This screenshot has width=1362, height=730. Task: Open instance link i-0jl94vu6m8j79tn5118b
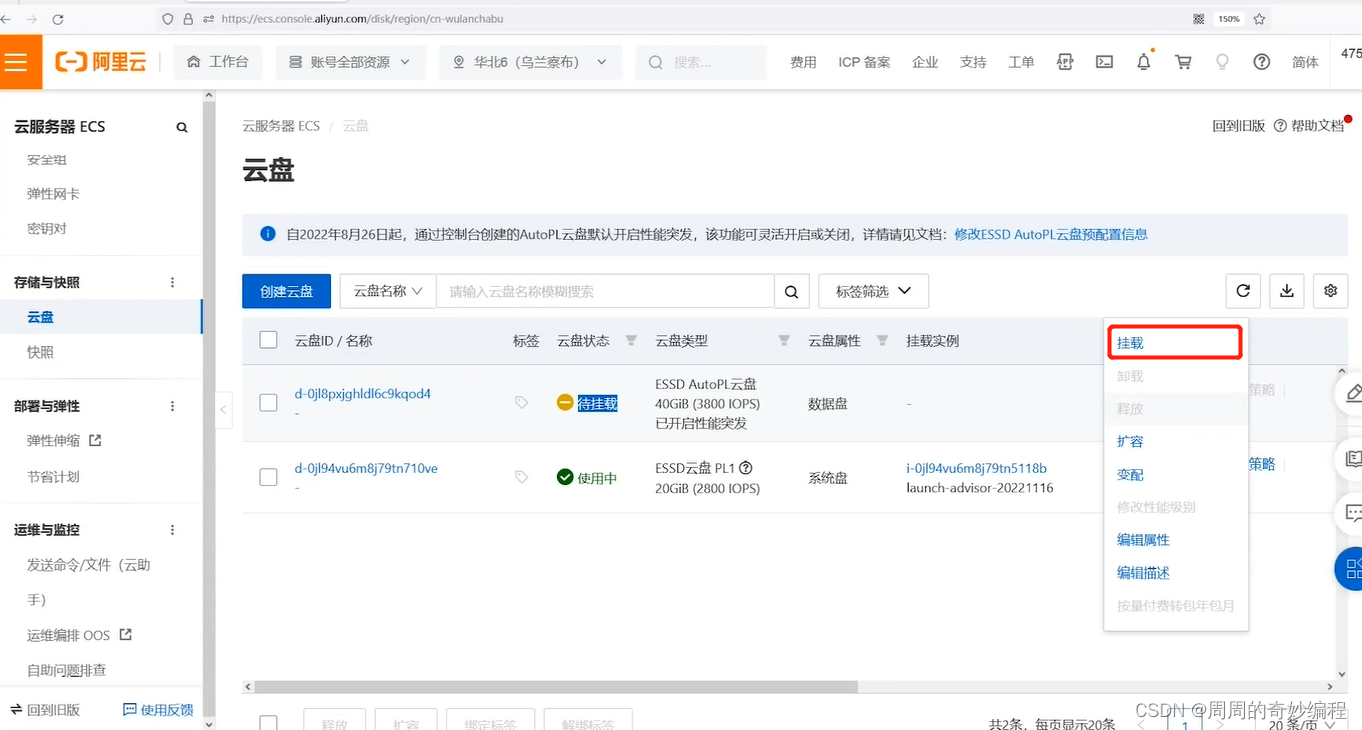pos(976,468)
